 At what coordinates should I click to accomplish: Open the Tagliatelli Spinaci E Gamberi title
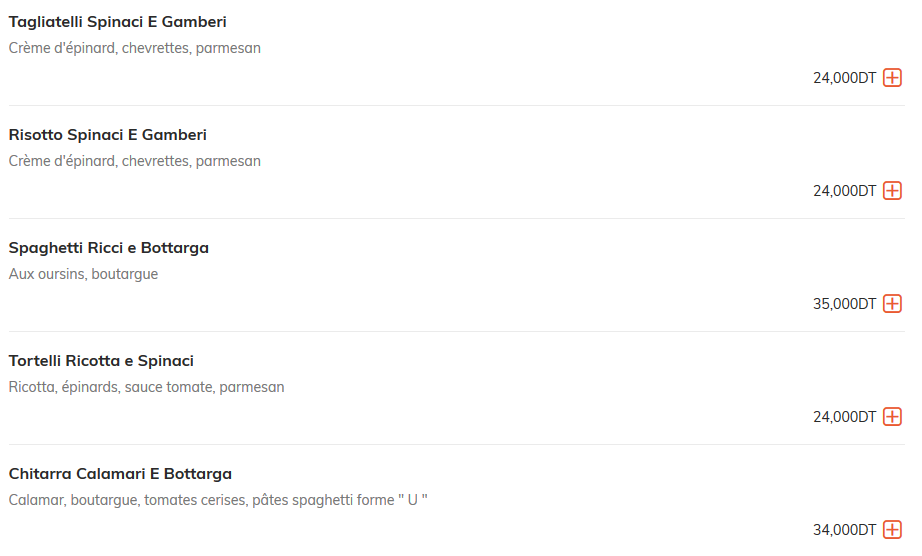(118, 22)
